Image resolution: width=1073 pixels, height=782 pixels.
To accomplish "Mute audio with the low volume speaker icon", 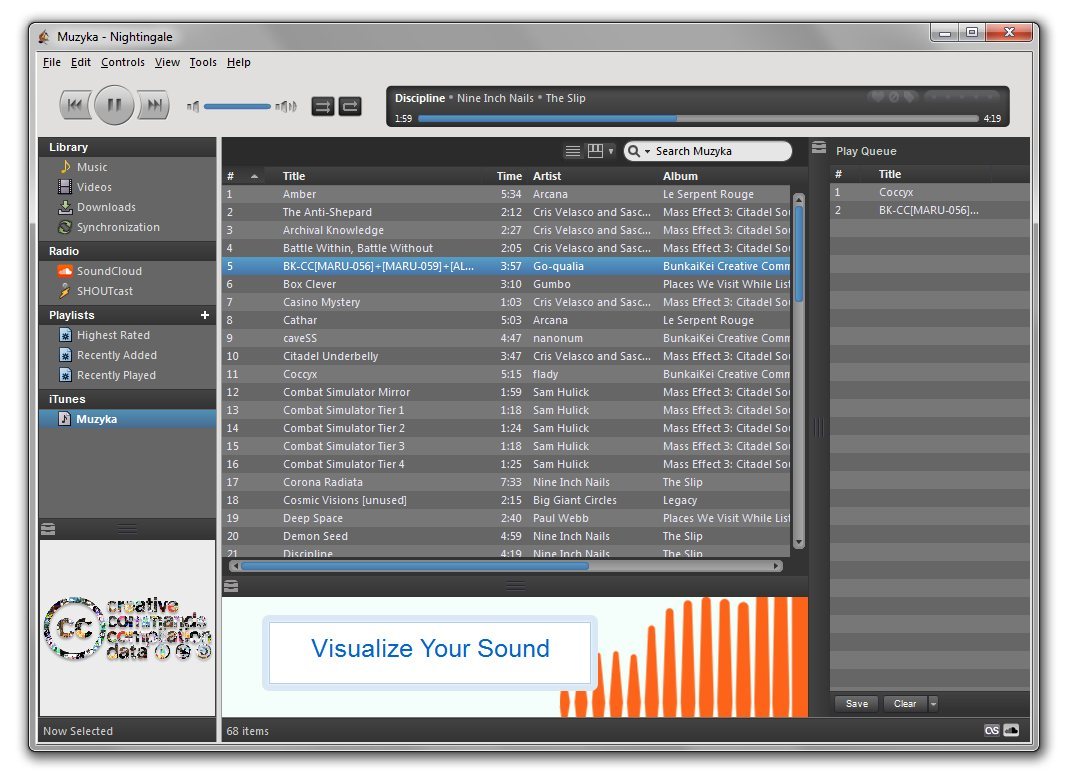I will pos(193,106).
